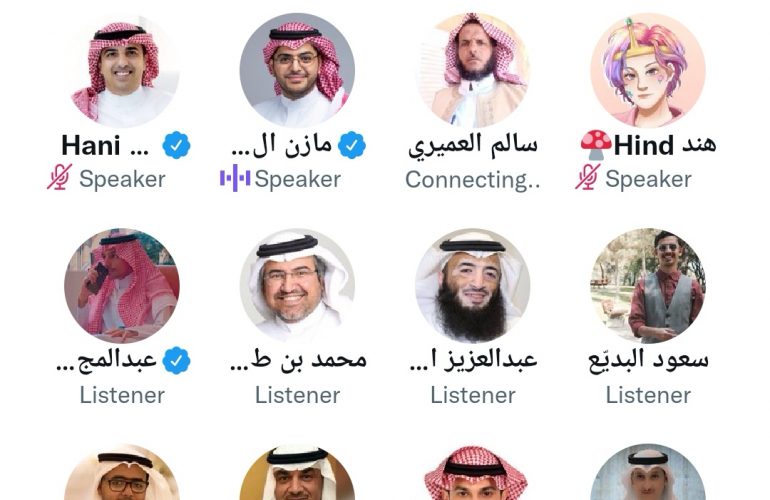This screenshot has width=770, height=500.
Task: Click the purple audio waveform speaking icon
Action: point(235,178)
